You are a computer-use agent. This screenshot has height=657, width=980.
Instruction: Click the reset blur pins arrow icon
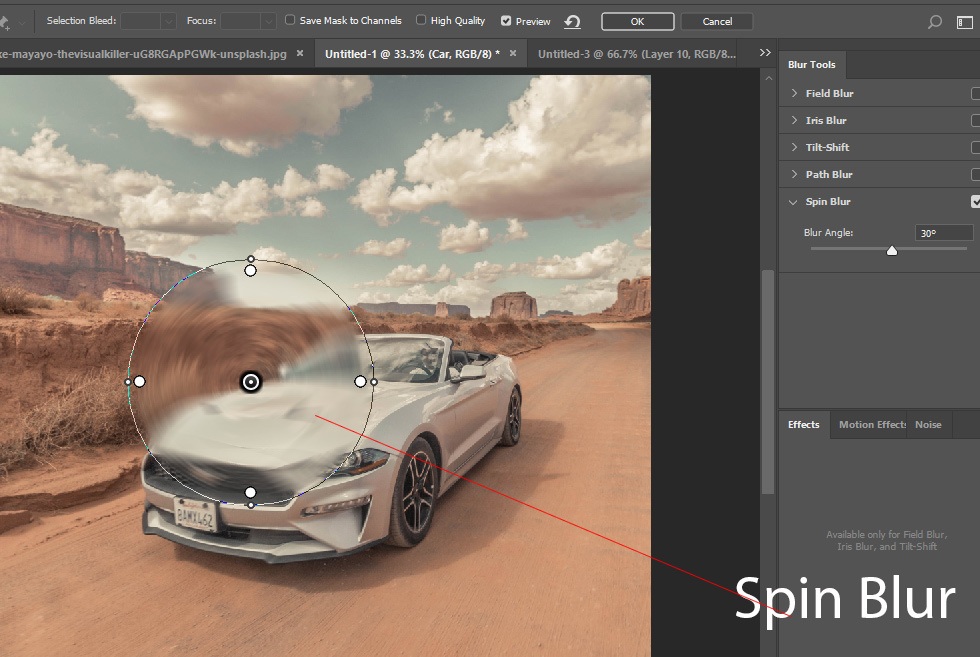pos(572,21)
